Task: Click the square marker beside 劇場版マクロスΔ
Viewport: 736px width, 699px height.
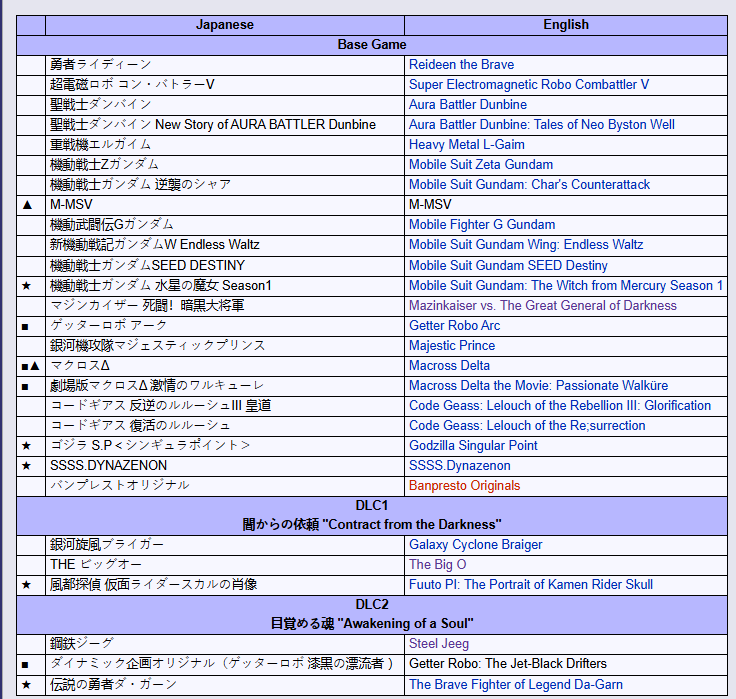Action: click(x=25, y=387)
